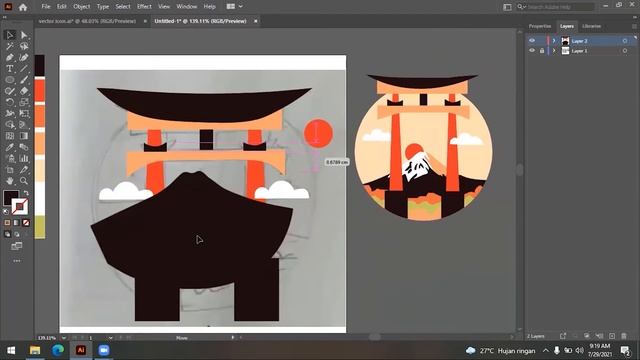Expand Layer 2 contents
Viewport: 640px width, 360px height.
554,41
